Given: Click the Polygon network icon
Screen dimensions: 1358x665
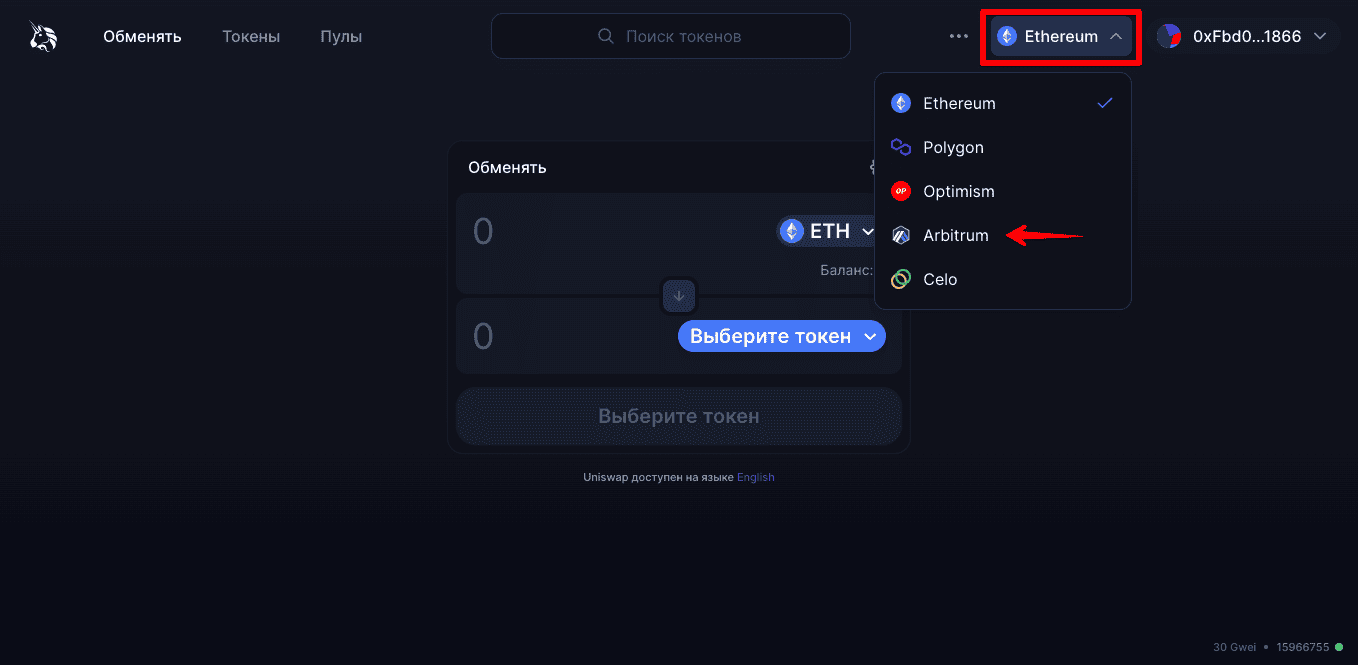Looking at the screenshot, I should (x=901, y=147).
